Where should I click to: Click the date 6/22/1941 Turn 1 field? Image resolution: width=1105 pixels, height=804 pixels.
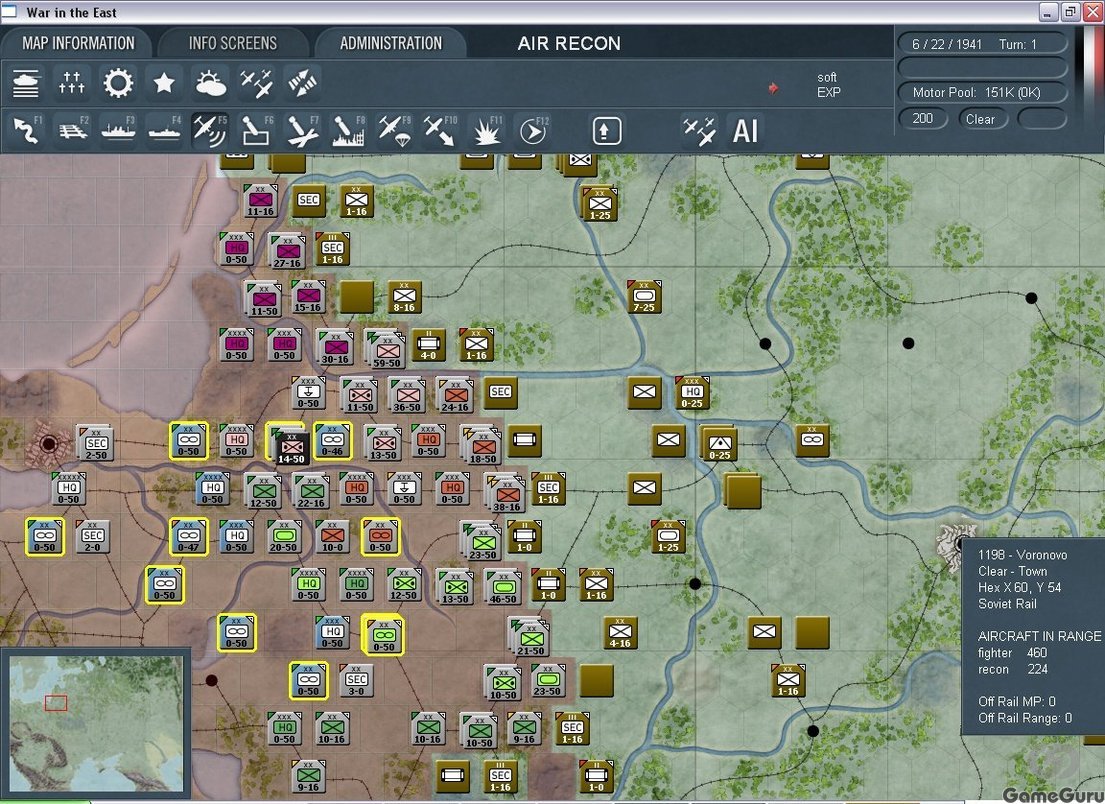coord(982,44)
